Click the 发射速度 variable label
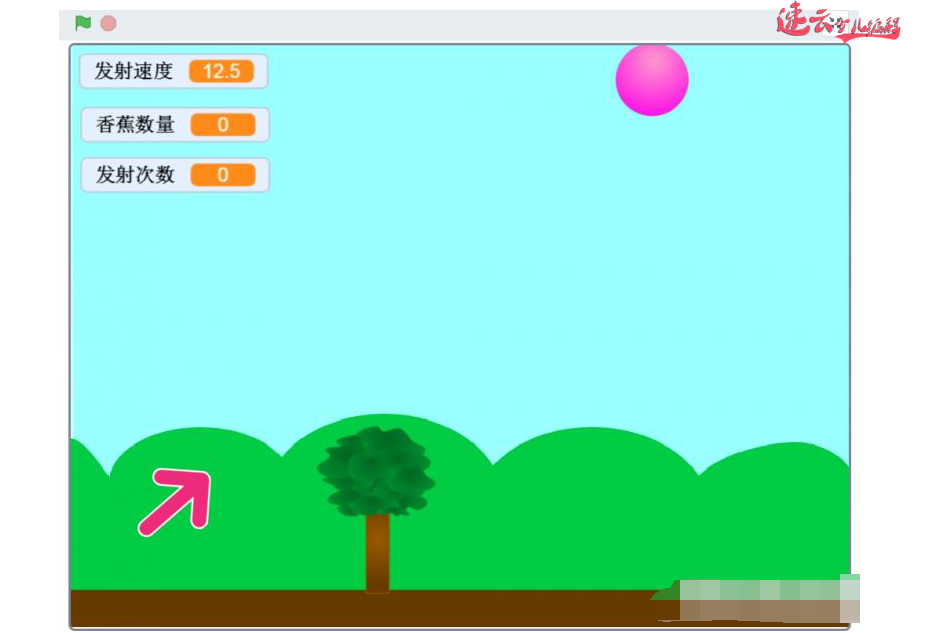932x633 pixels. pos(134,72)
